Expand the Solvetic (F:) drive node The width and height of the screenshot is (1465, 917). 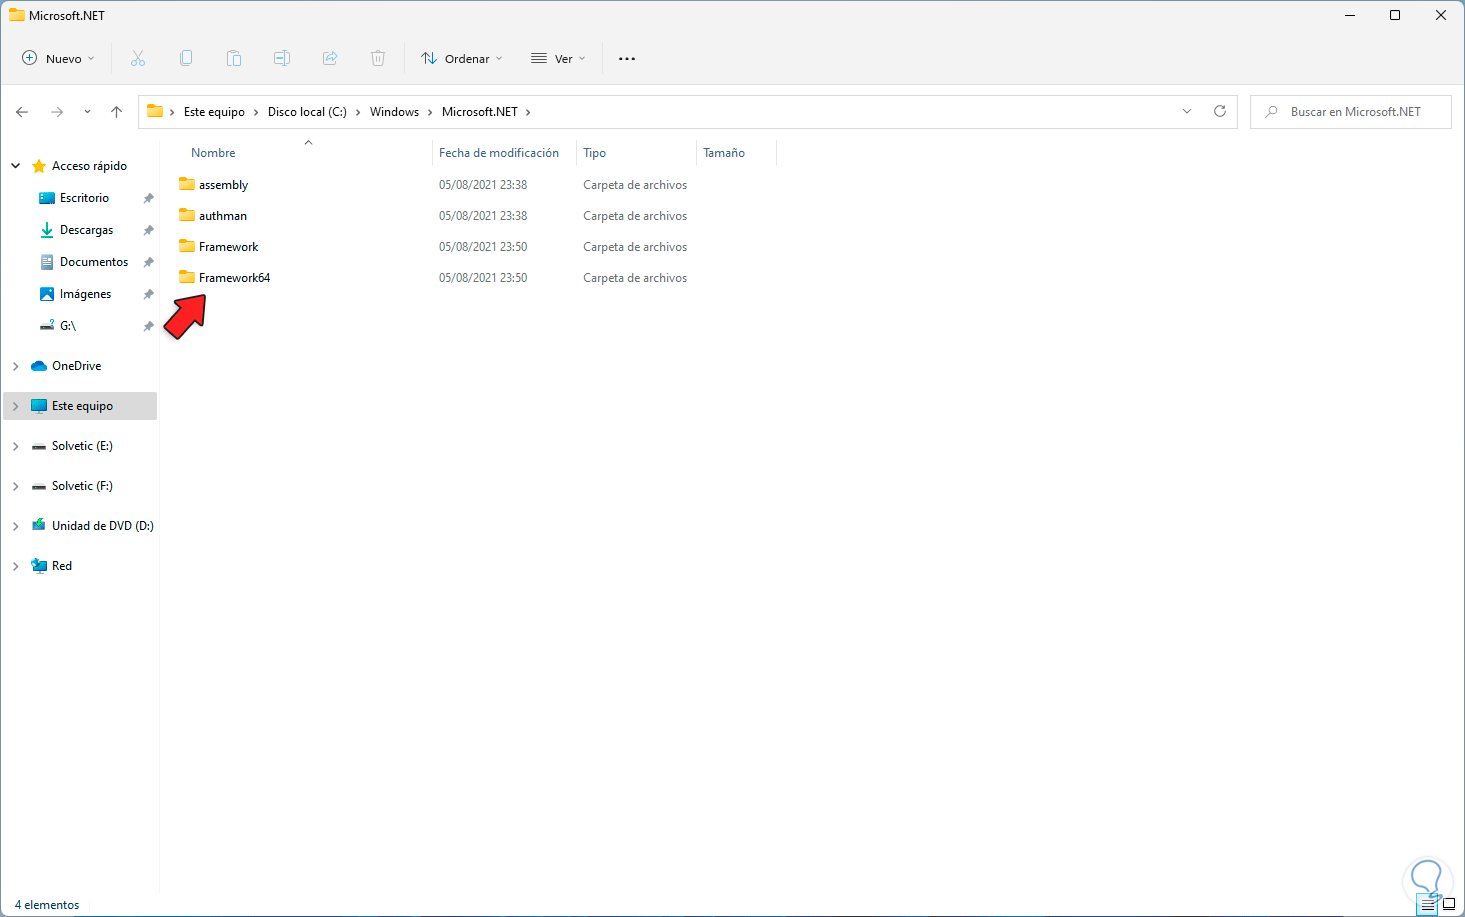(16, 486)
